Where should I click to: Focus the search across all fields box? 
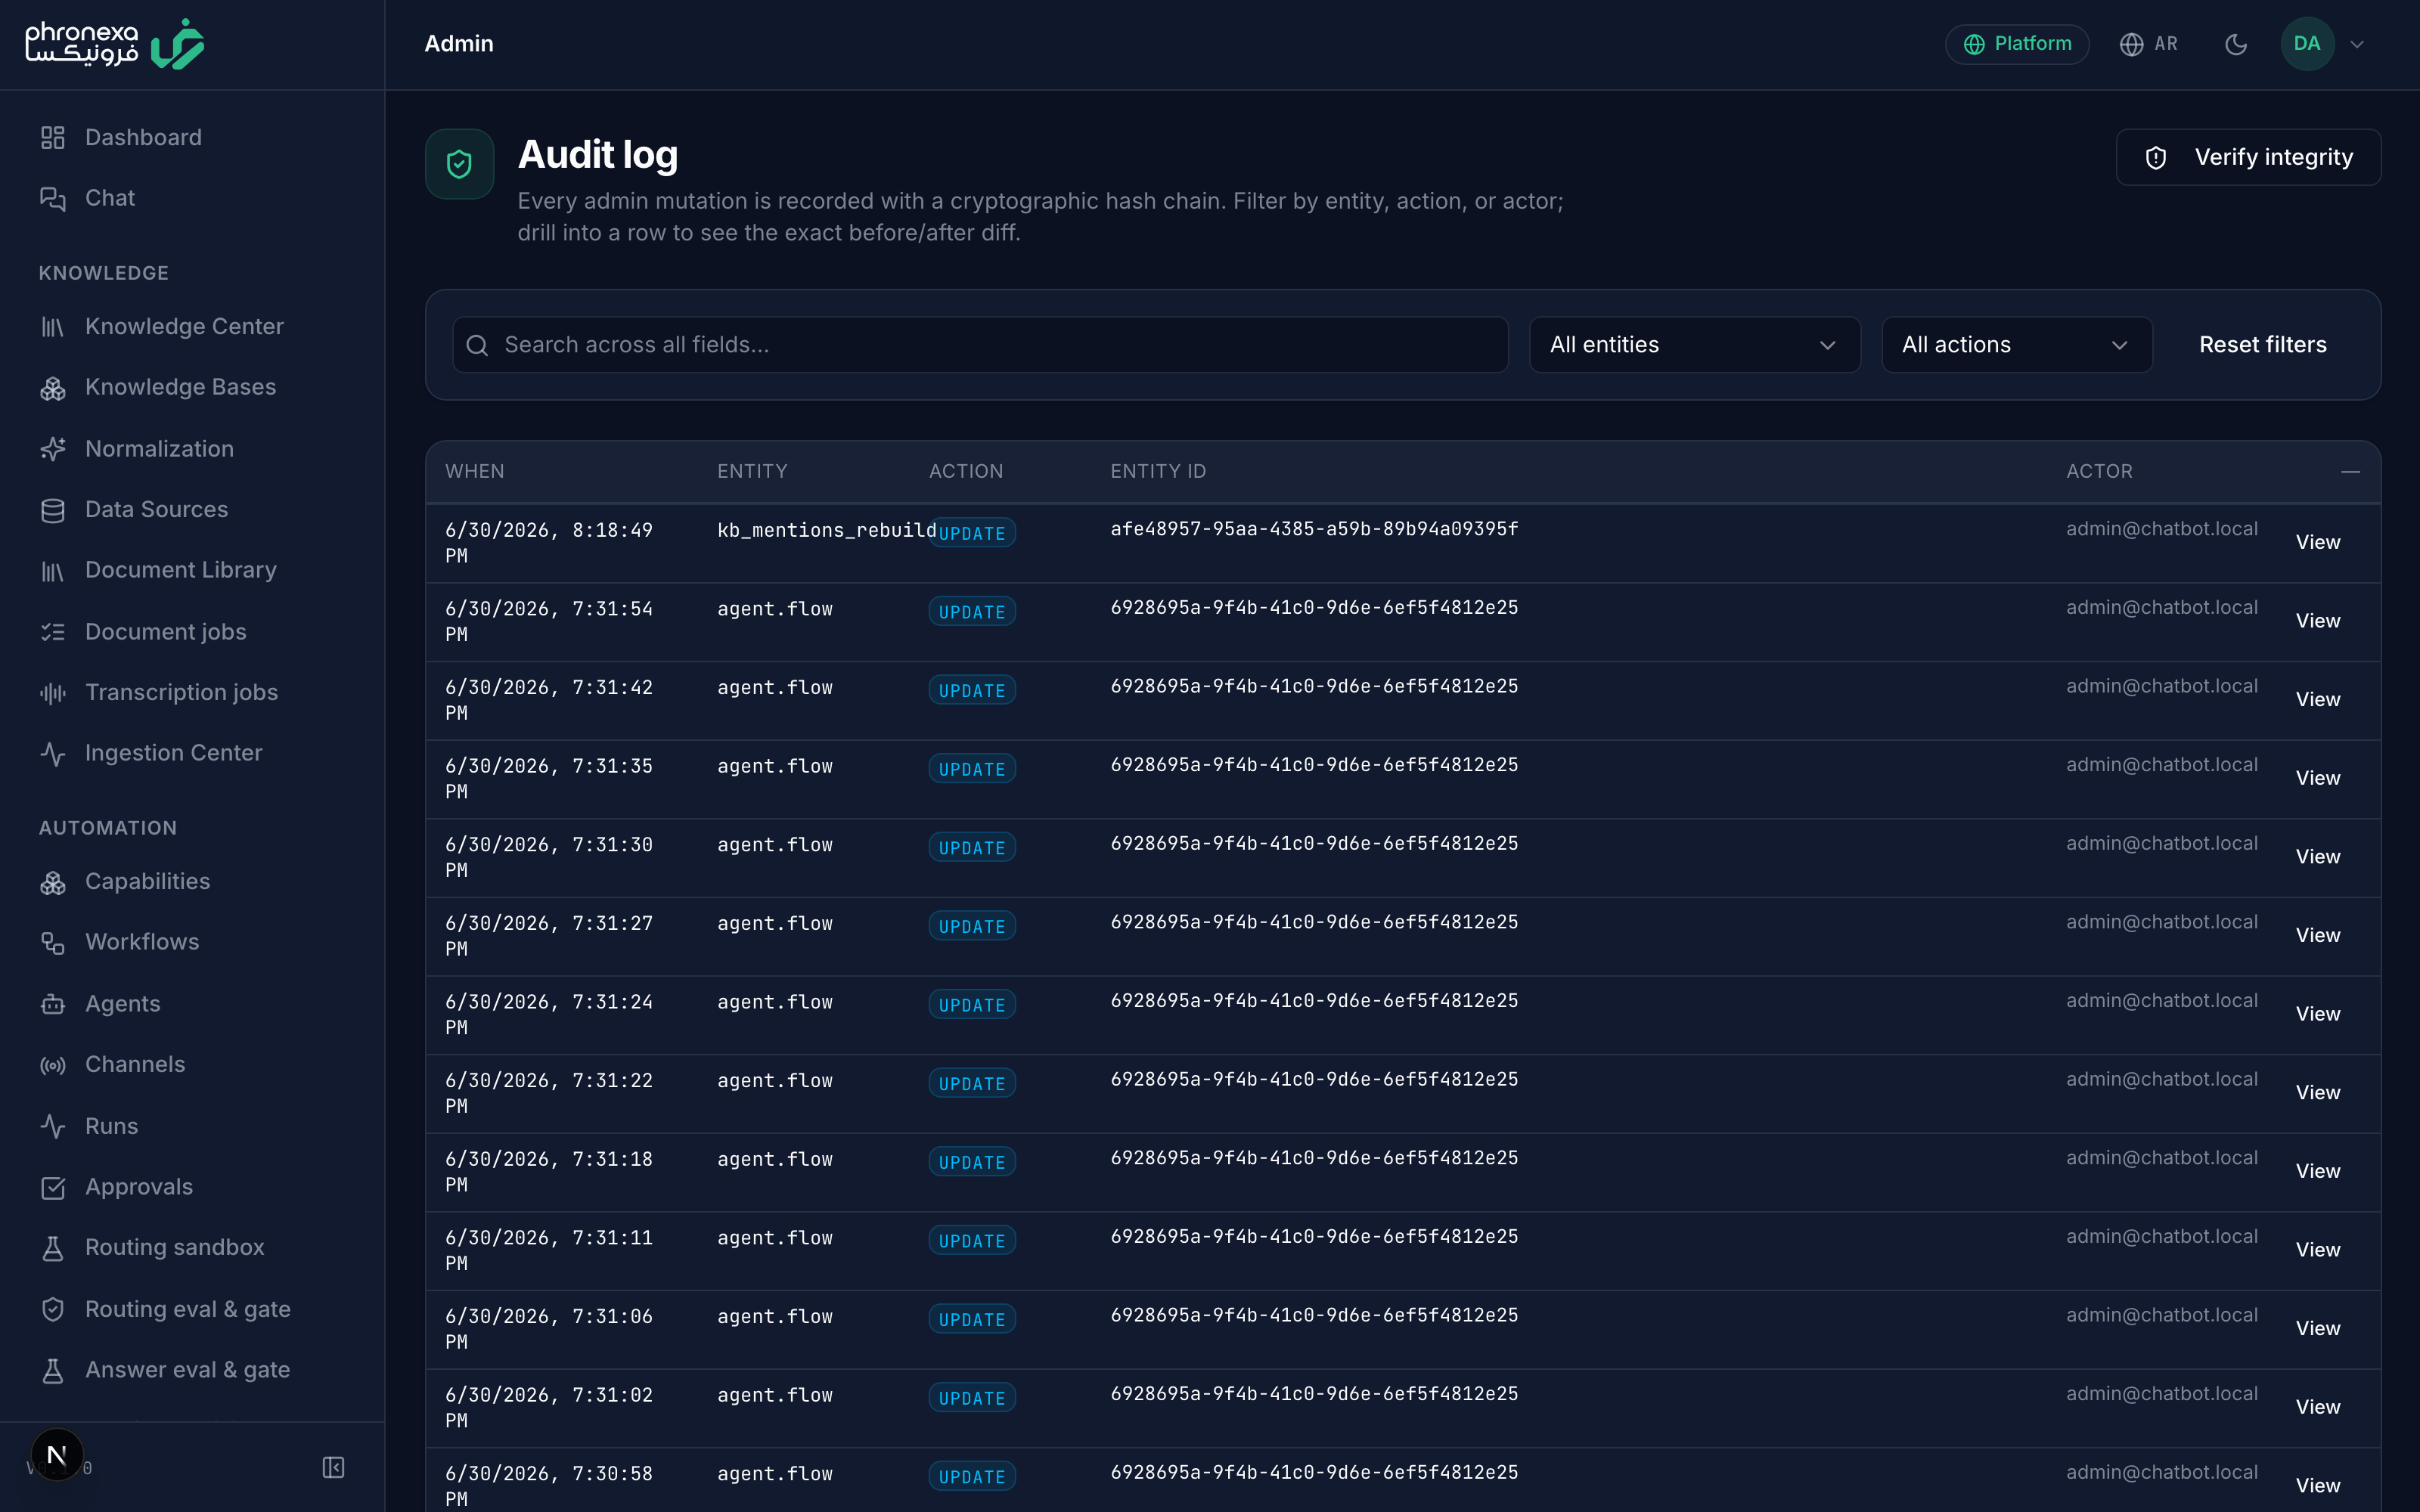click(980, 345)
